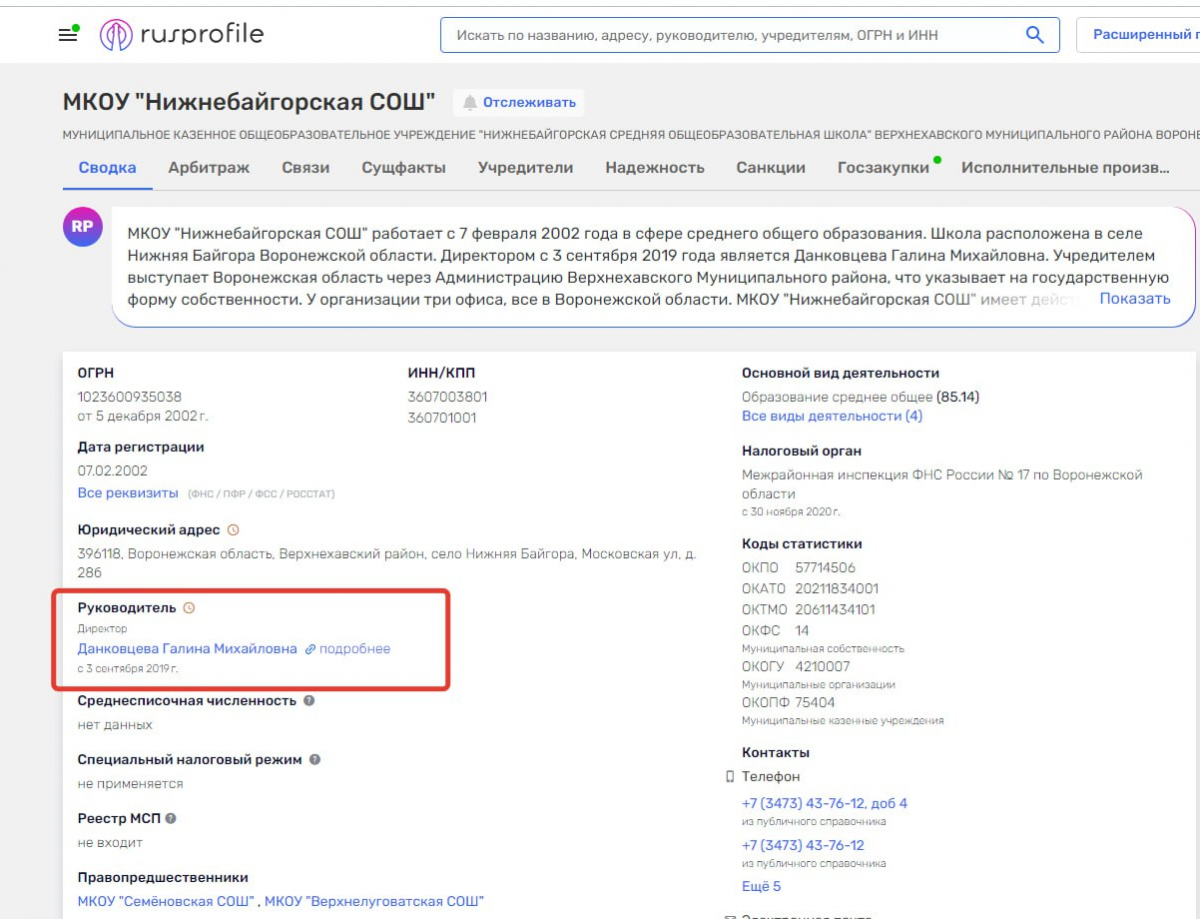The height and width of the screenshot is (919, 1200).
Task: Click the RP avatar icon
Action: click(x=82, y=227)
